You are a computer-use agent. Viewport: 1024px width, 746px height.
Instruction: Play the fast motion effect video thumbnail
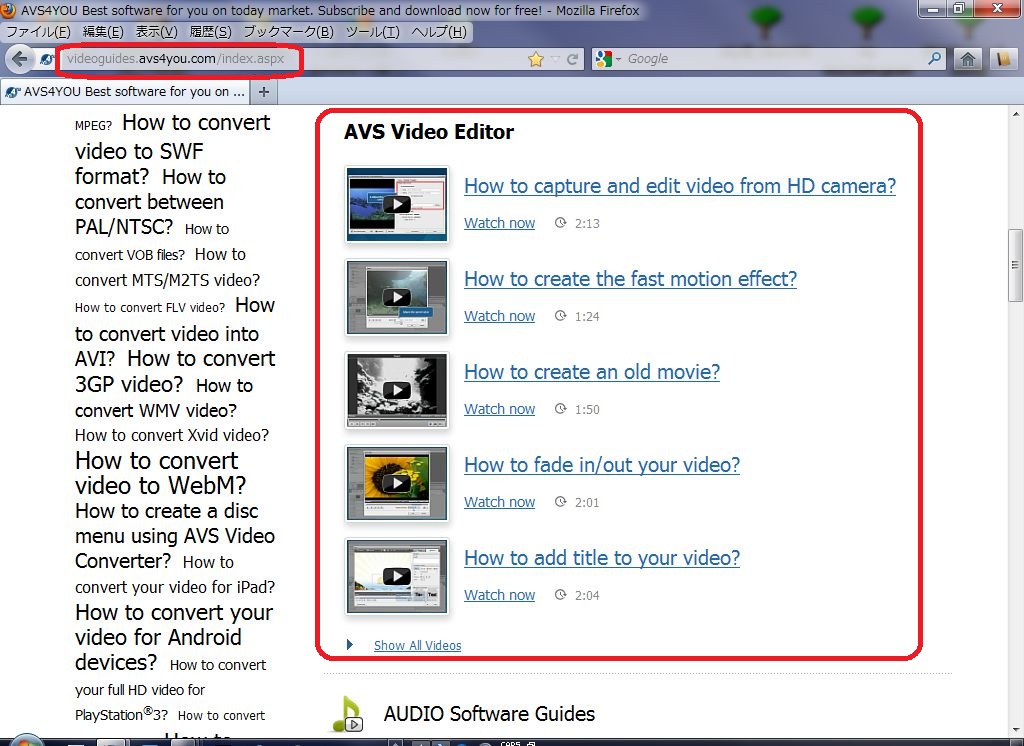tap(396, 297)
